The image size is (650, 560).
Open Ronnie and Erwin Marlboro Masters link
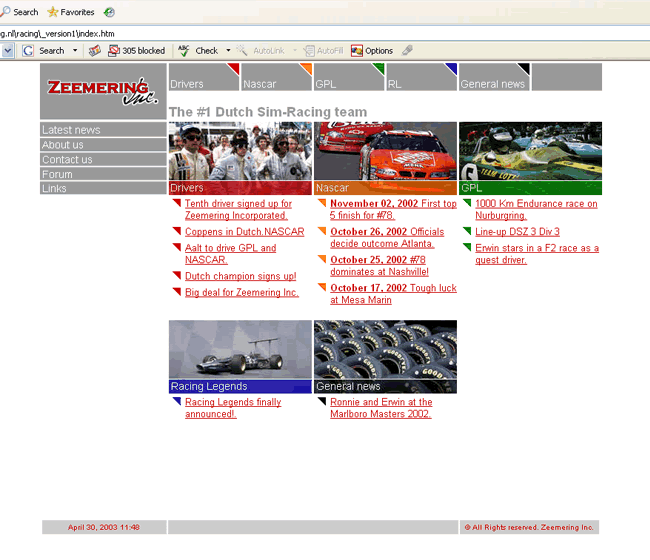tap(381, 408)
